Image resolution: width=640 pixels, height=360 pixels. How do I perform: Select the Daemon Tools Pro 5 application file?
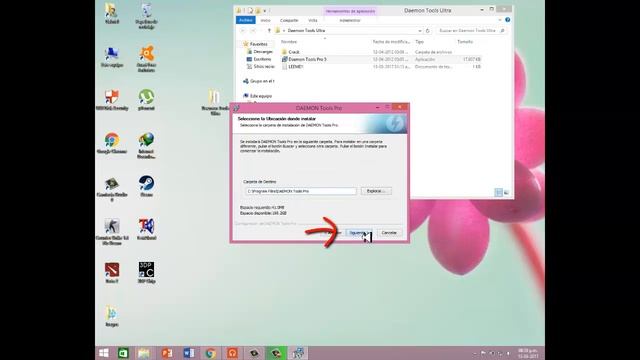click(307, 59)
